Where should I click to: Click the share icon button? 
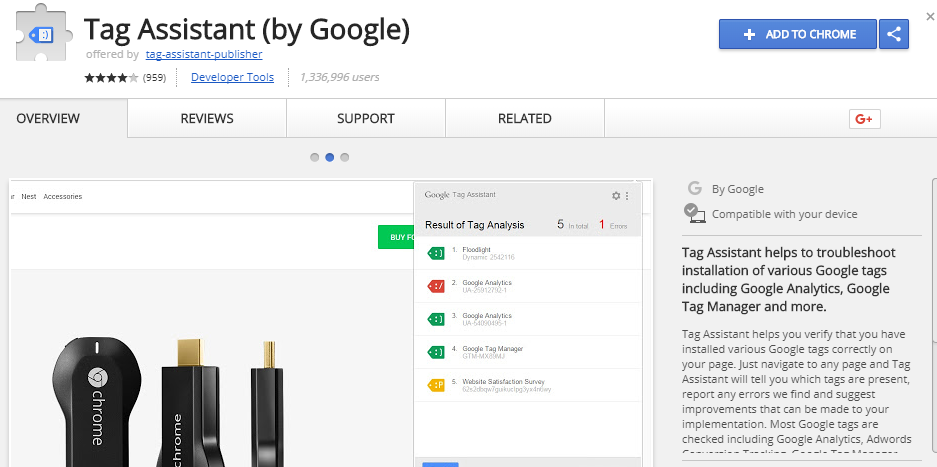[894, 34]
